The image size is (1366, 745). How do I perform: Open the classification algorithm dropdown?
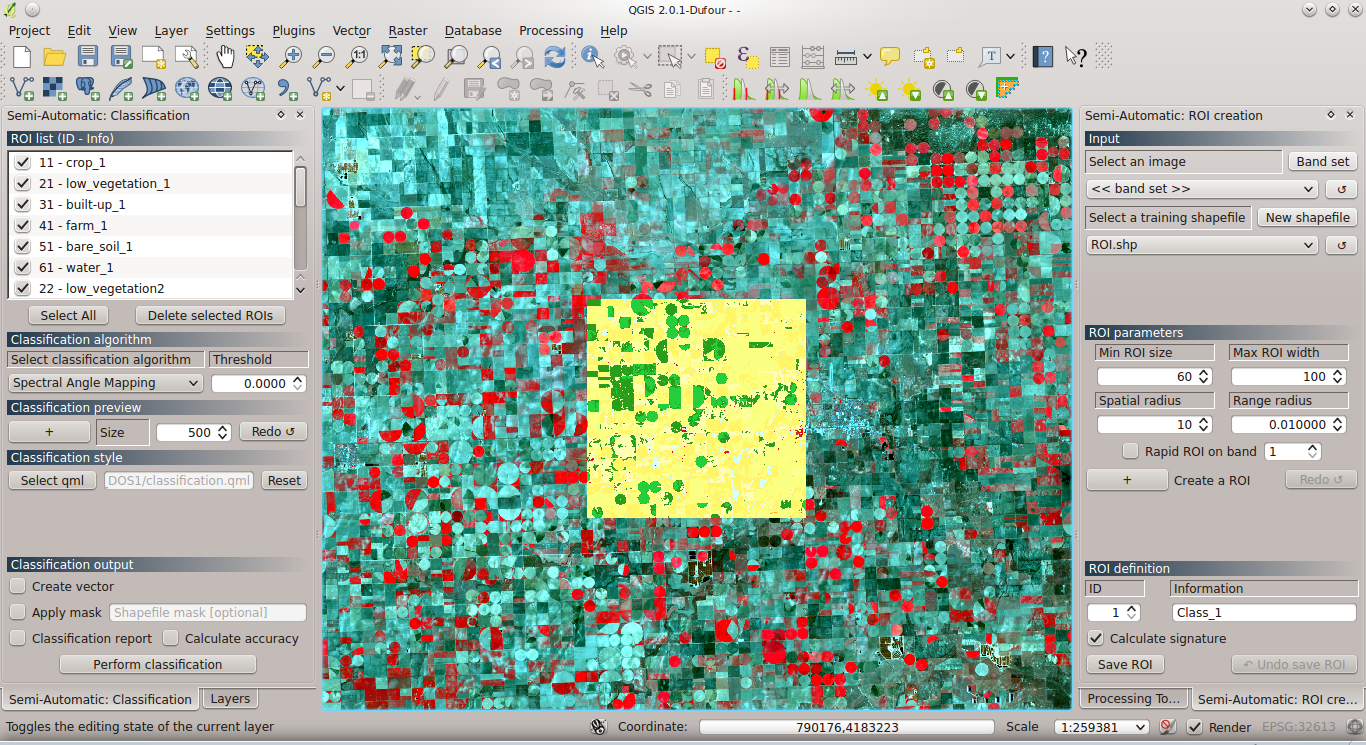point(105,382)
